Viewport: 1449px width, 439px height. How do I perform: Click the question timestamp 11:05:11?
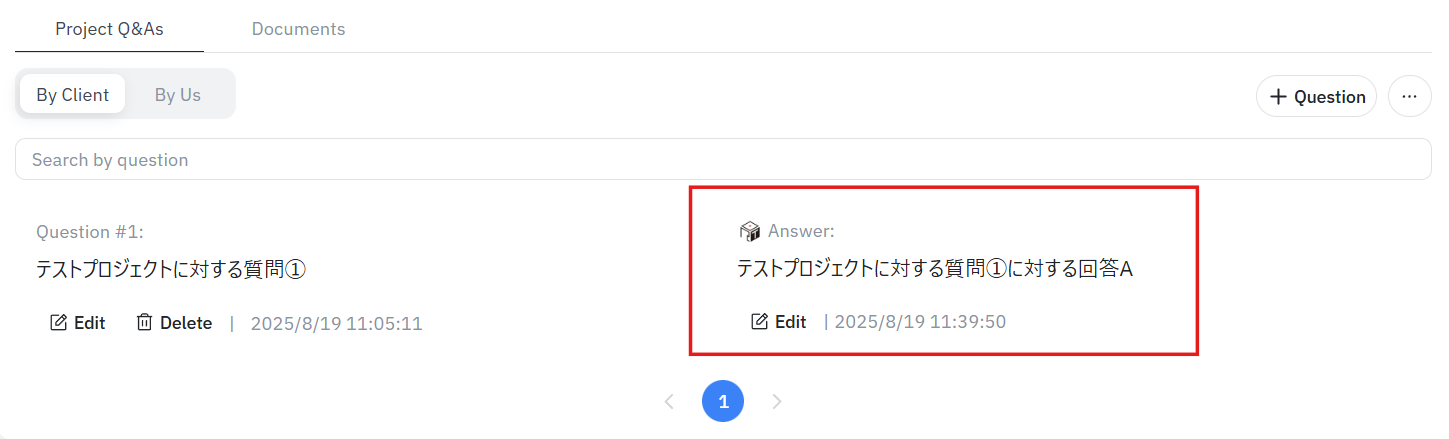(336, 324)
